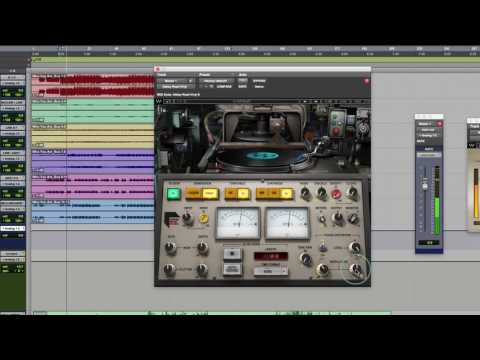Open the factory default preset dropdown
Image resolution: width=480 pixels, height=360 pixels.
pos(217,81)
